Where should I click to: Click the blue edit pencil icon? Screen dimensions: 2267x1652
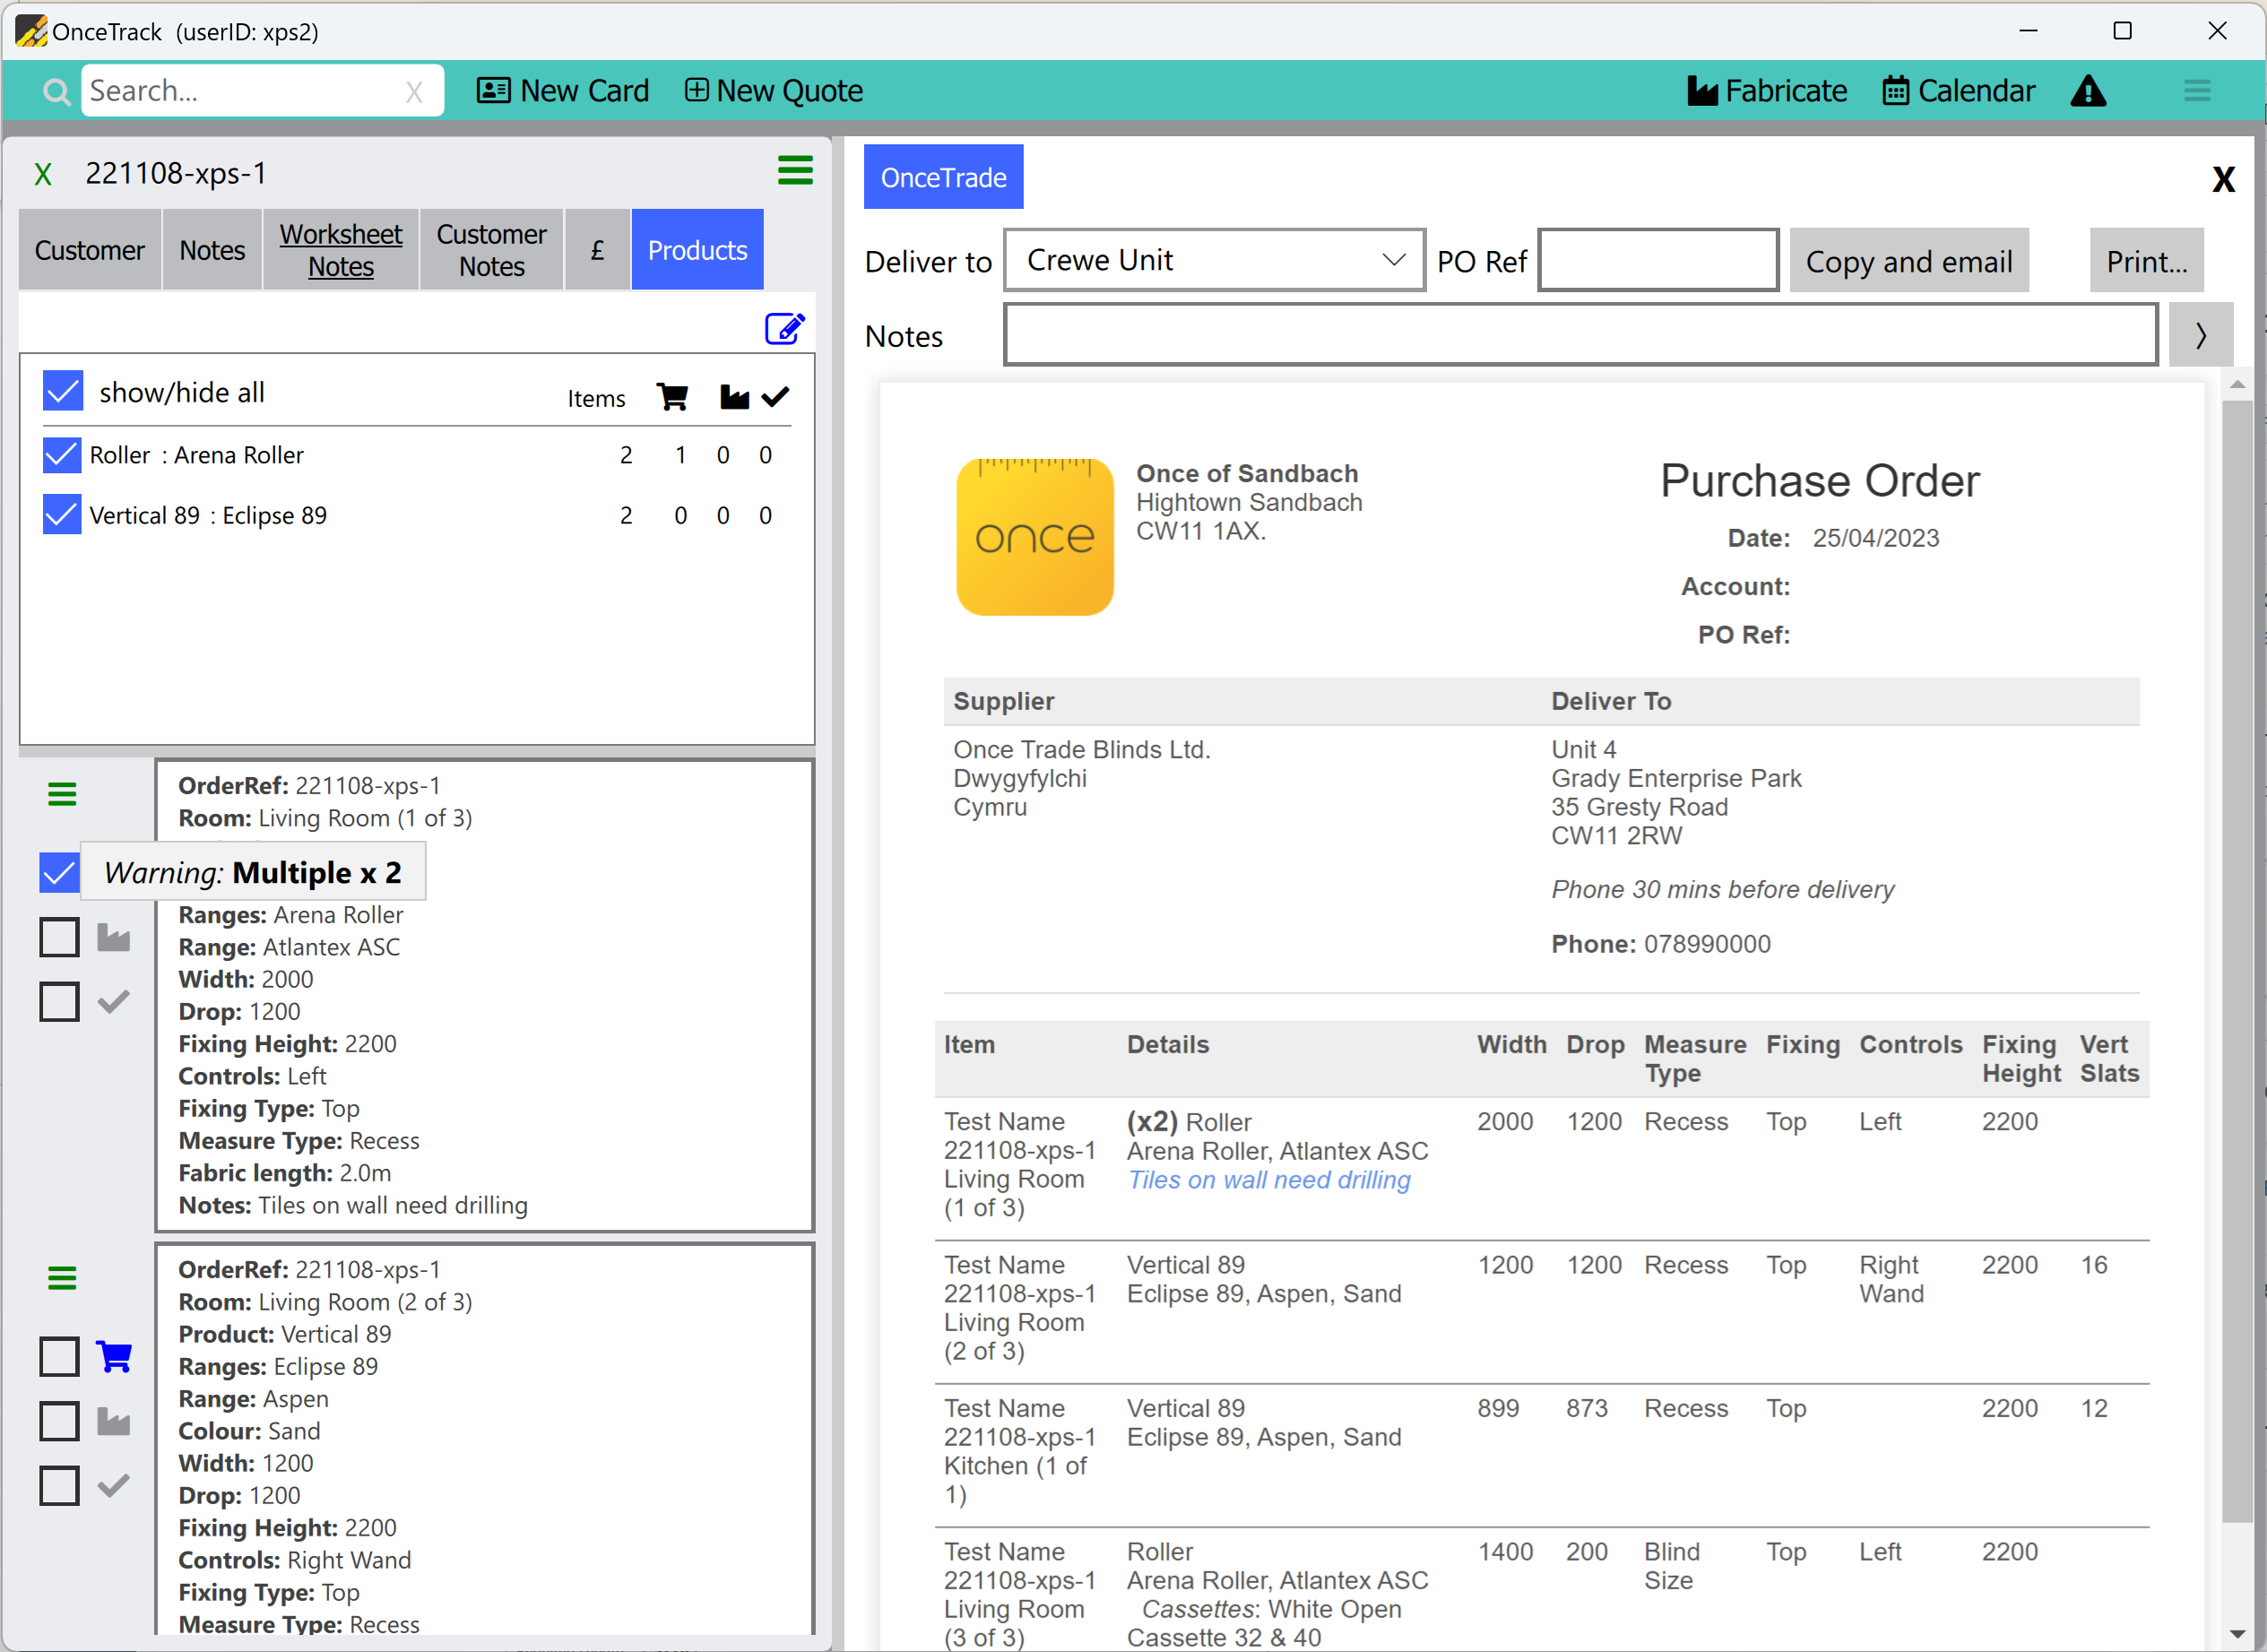coord(784,328)
